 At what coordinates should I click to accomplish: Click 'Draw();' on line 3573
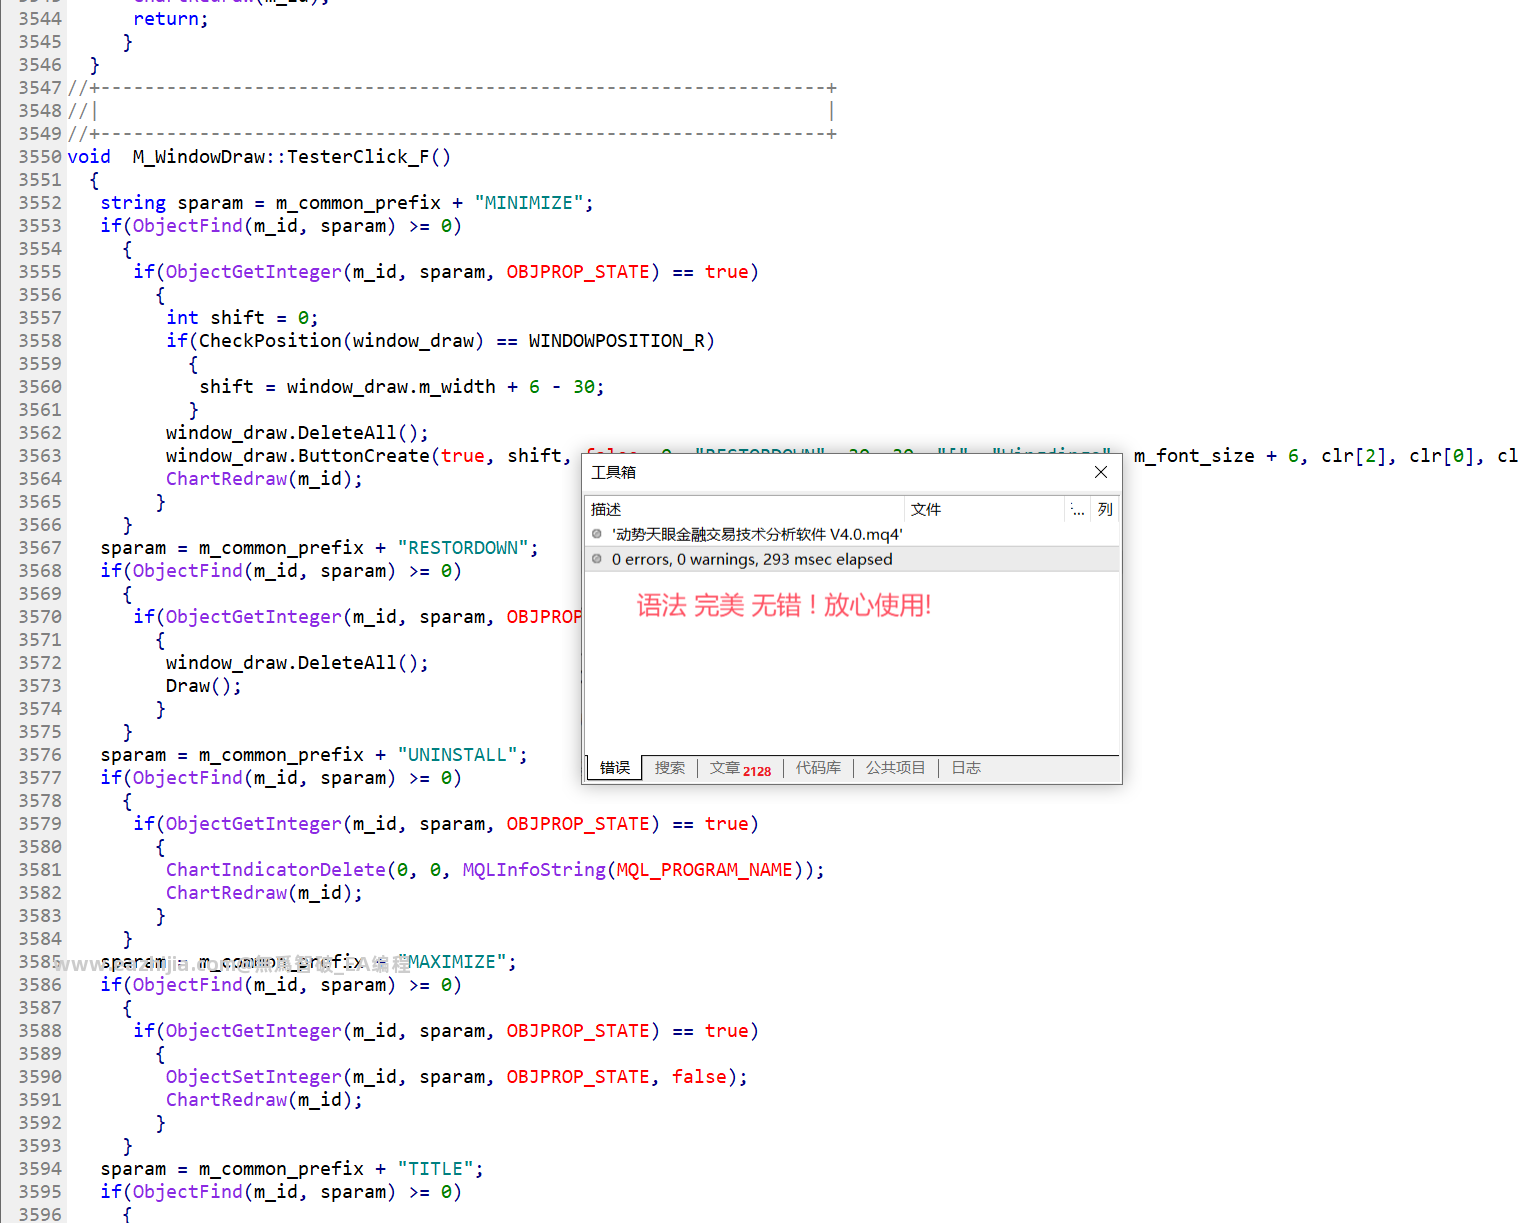coord(204,686)
